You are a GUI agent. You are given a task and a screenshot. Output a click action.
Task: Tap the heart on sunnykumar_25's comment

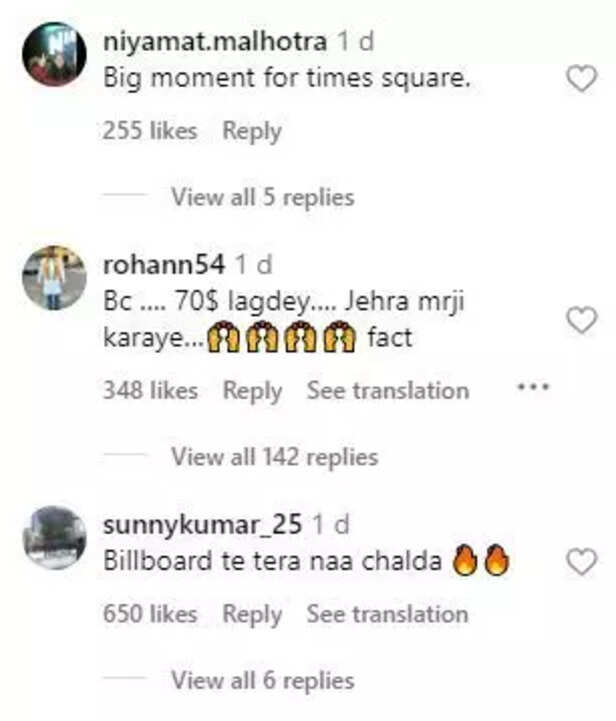click(x=581, y=562)
